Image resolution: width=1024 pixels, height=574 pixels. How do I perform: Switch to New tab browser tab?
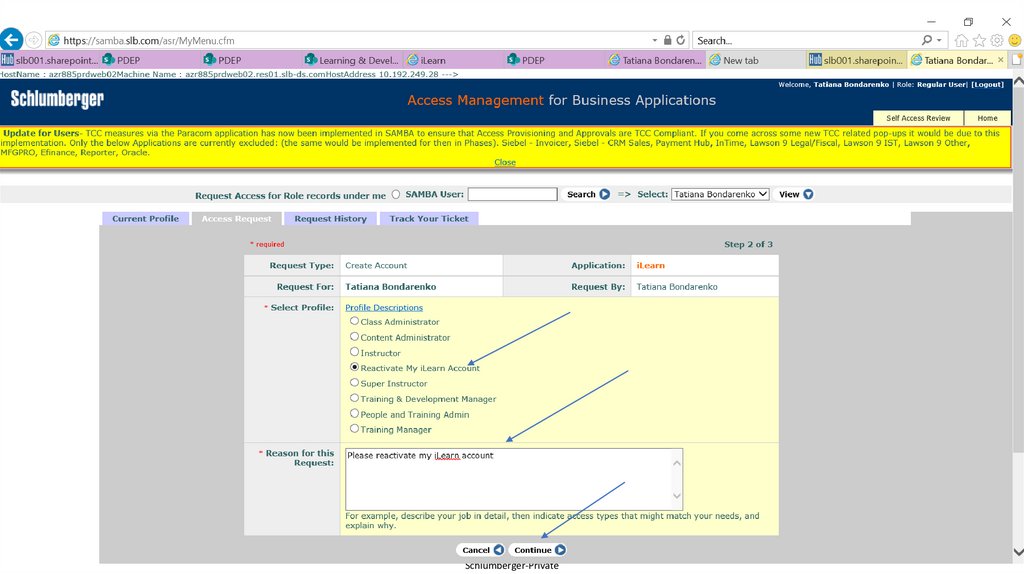(756, 60)
